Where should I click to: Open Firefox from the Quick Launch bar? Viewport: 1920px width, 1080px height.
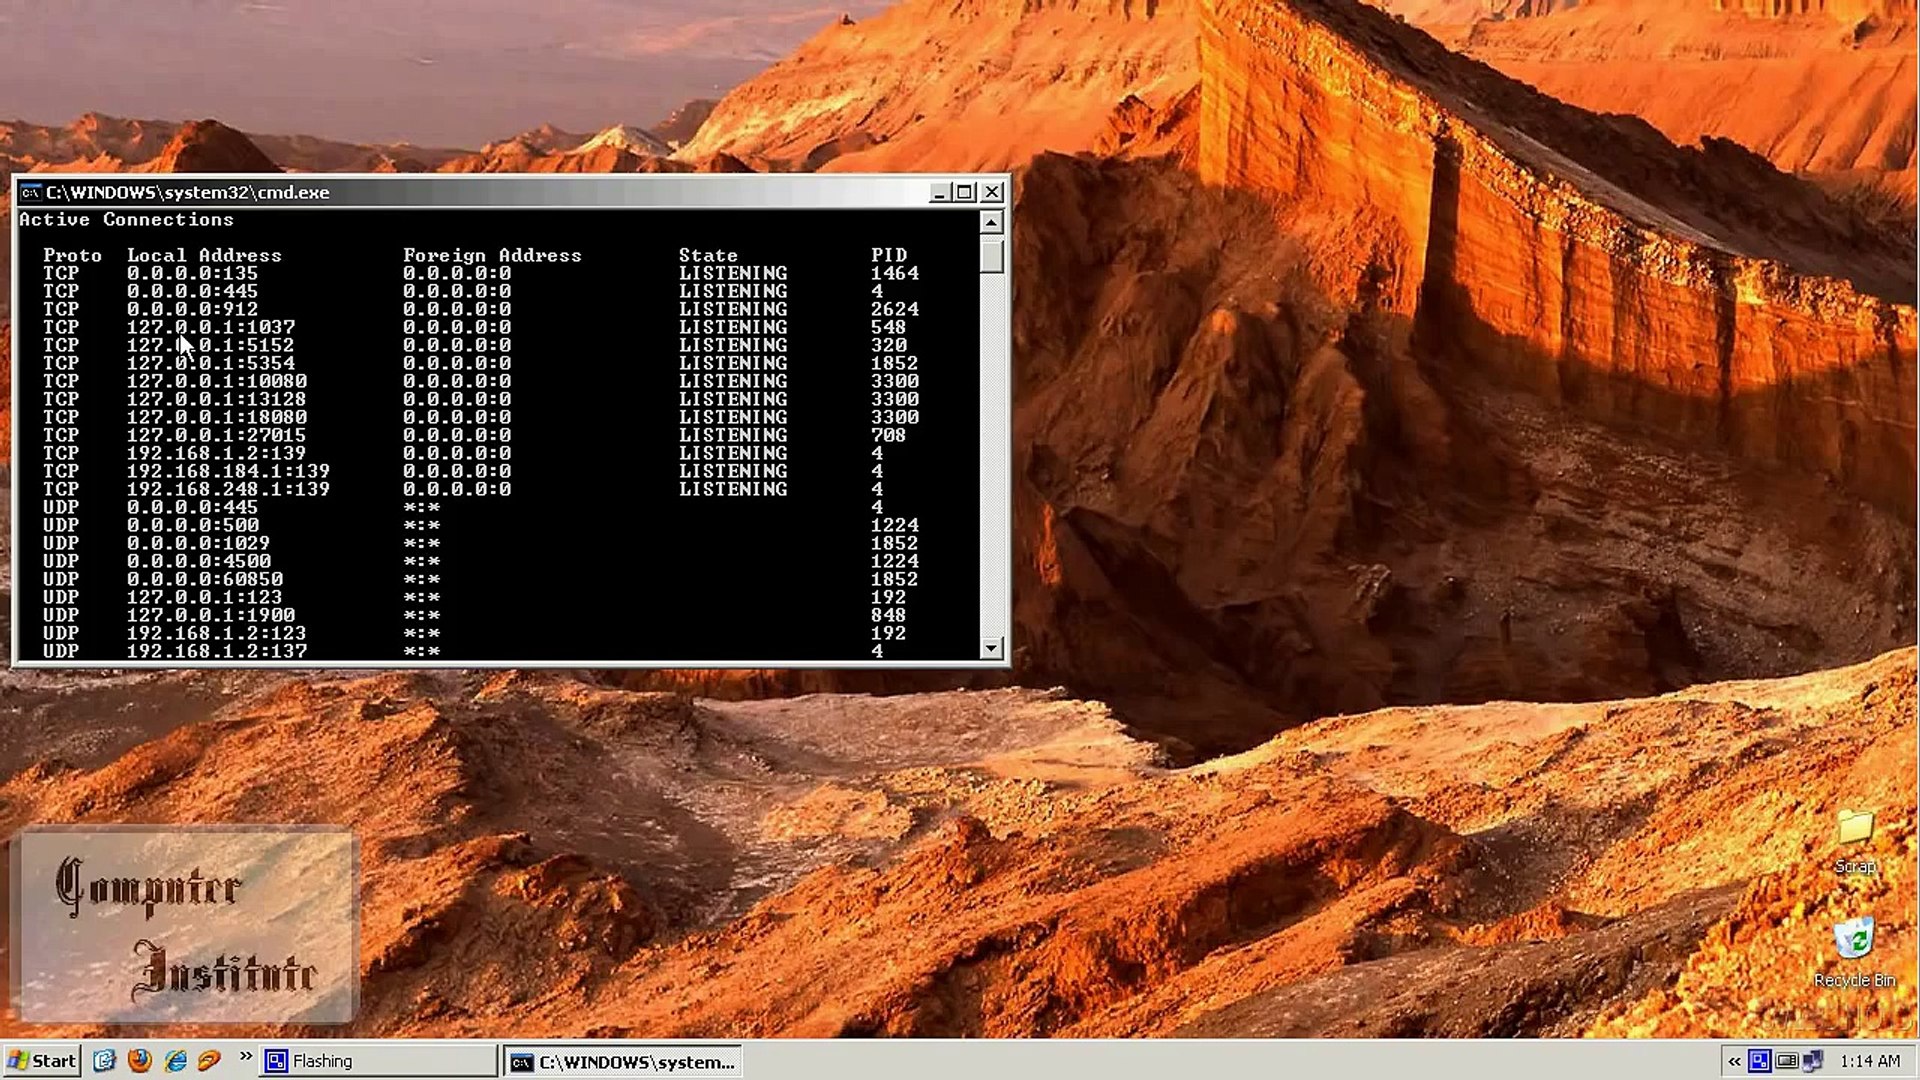140,1060
